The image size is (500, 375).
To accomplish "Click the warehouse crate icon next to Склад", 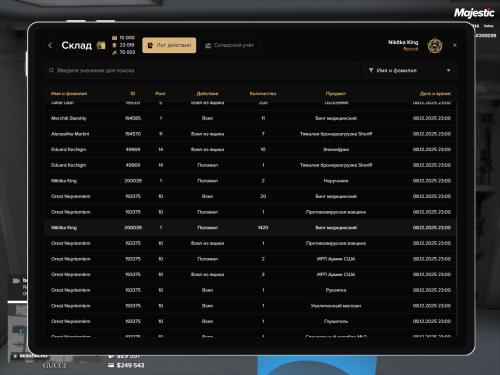I will (101, 45).
